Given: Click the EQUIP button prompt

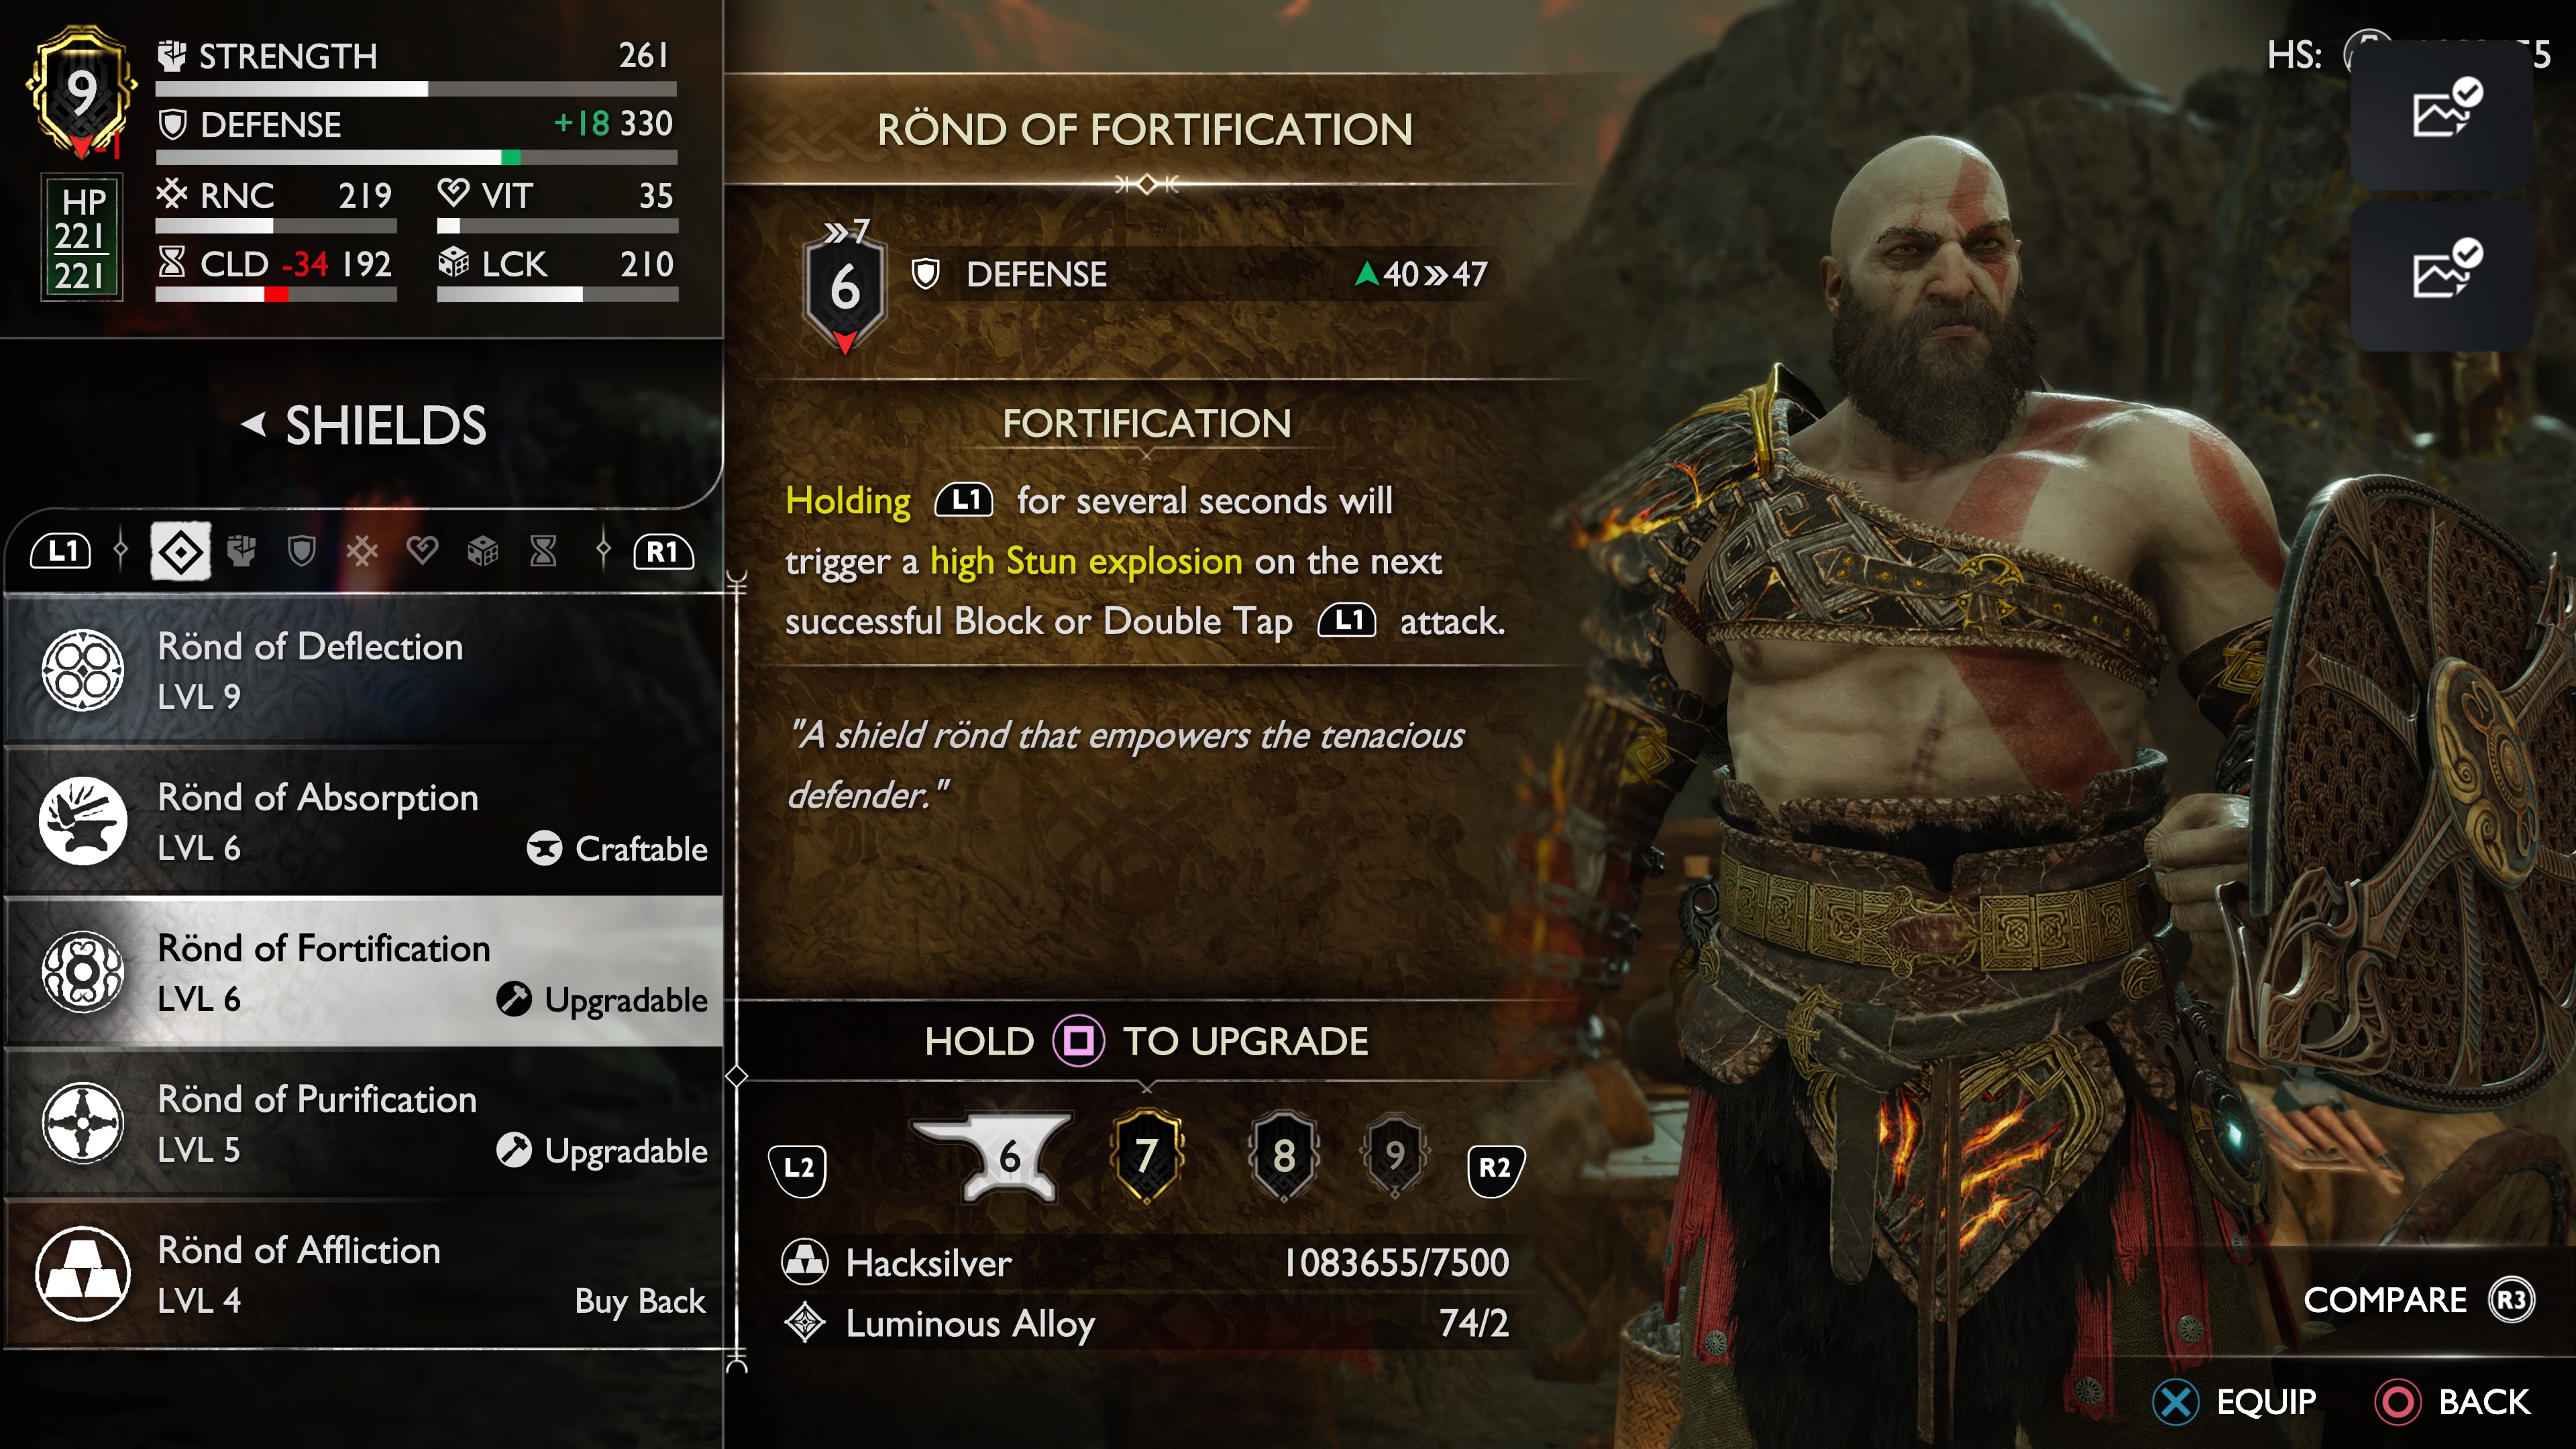Looking at the screenshot, I should tap(2234, 1402).
